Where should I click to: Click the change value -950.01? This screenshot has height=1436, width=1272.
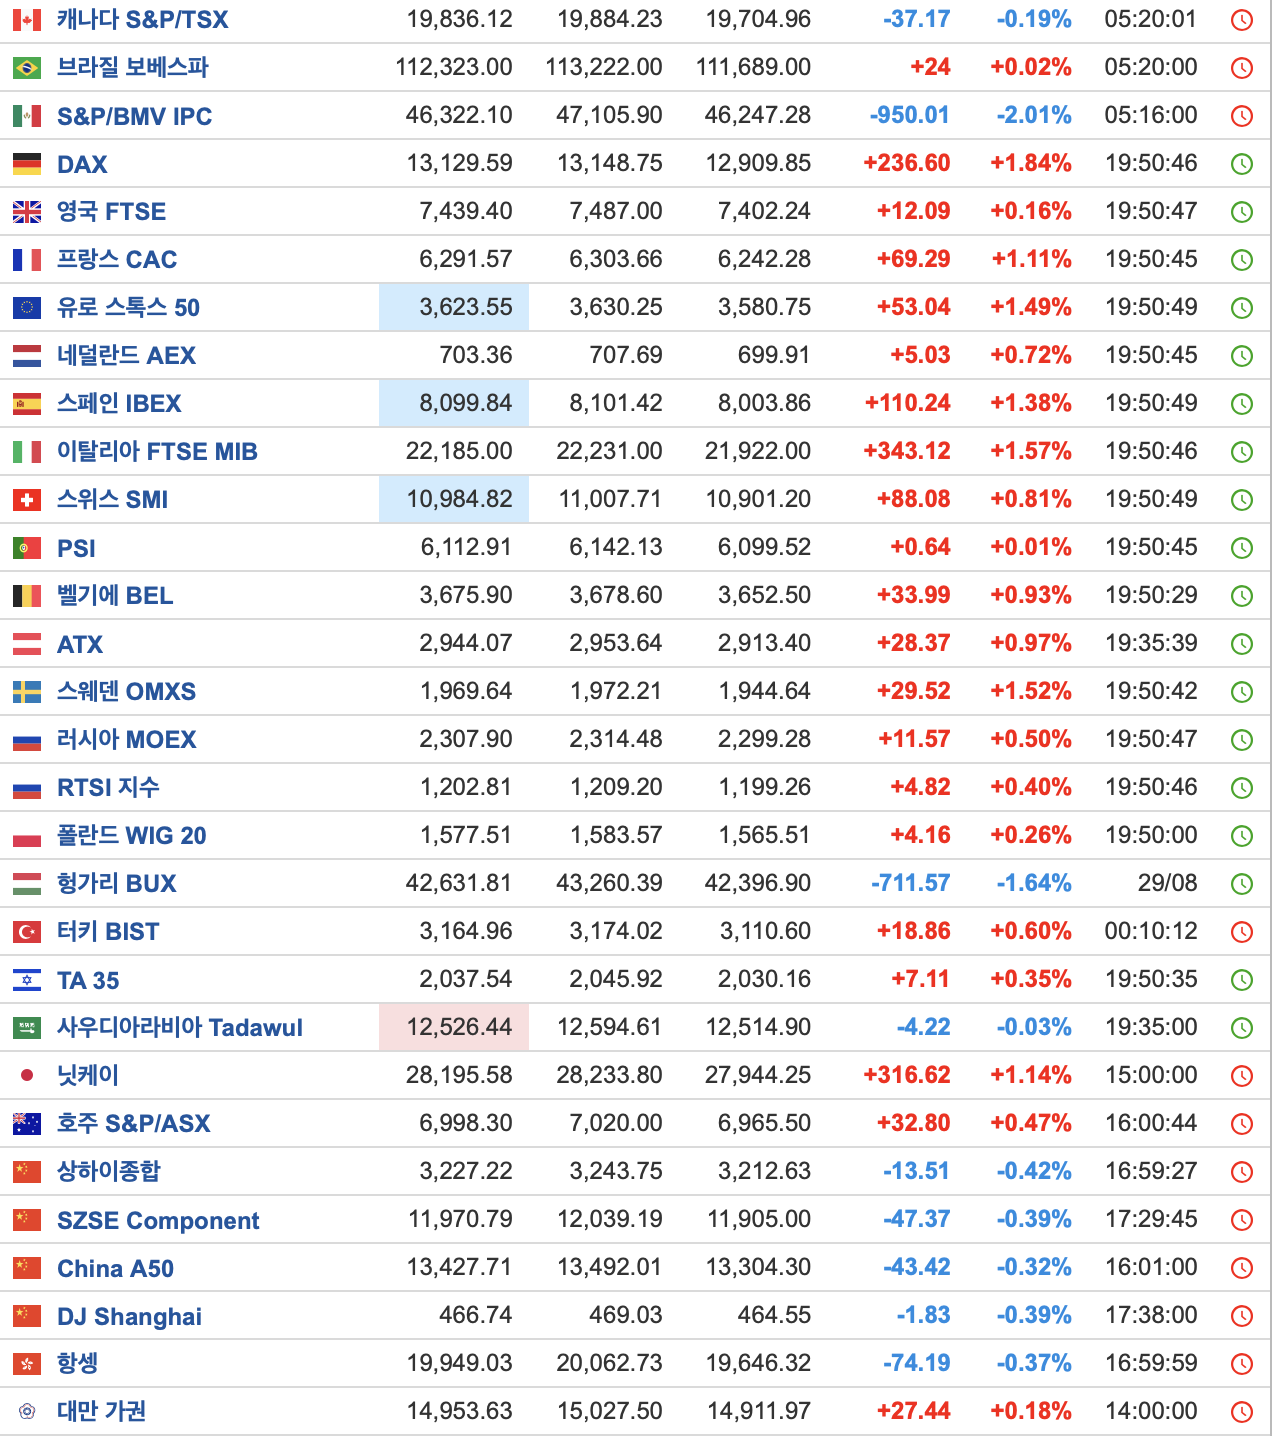909,115
